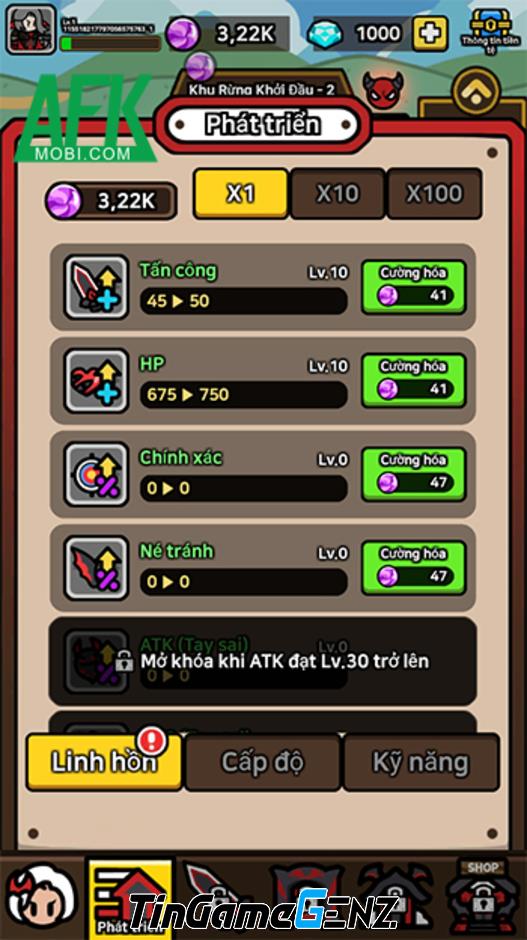Switch to the Cấp độ tab
527x940 pixels.
click(263, 762)
